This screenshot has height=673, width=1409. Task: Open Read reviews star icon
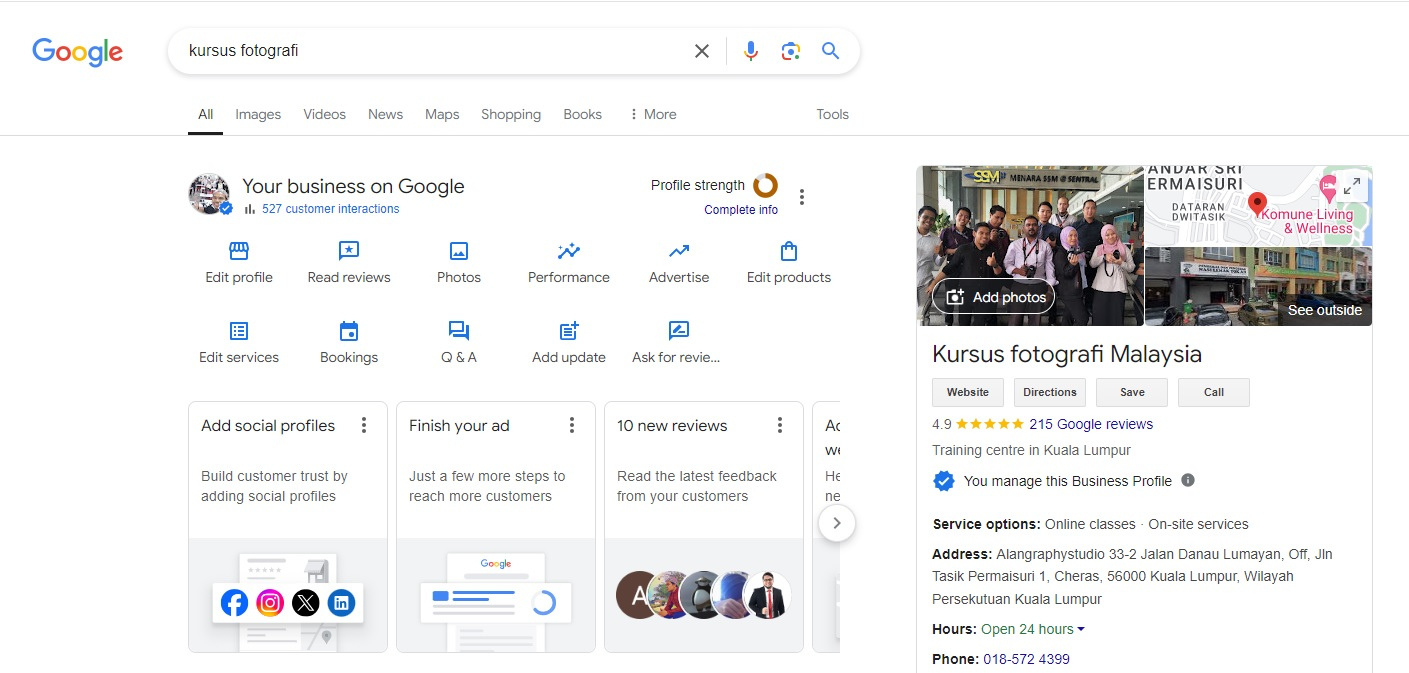(349, 251)
